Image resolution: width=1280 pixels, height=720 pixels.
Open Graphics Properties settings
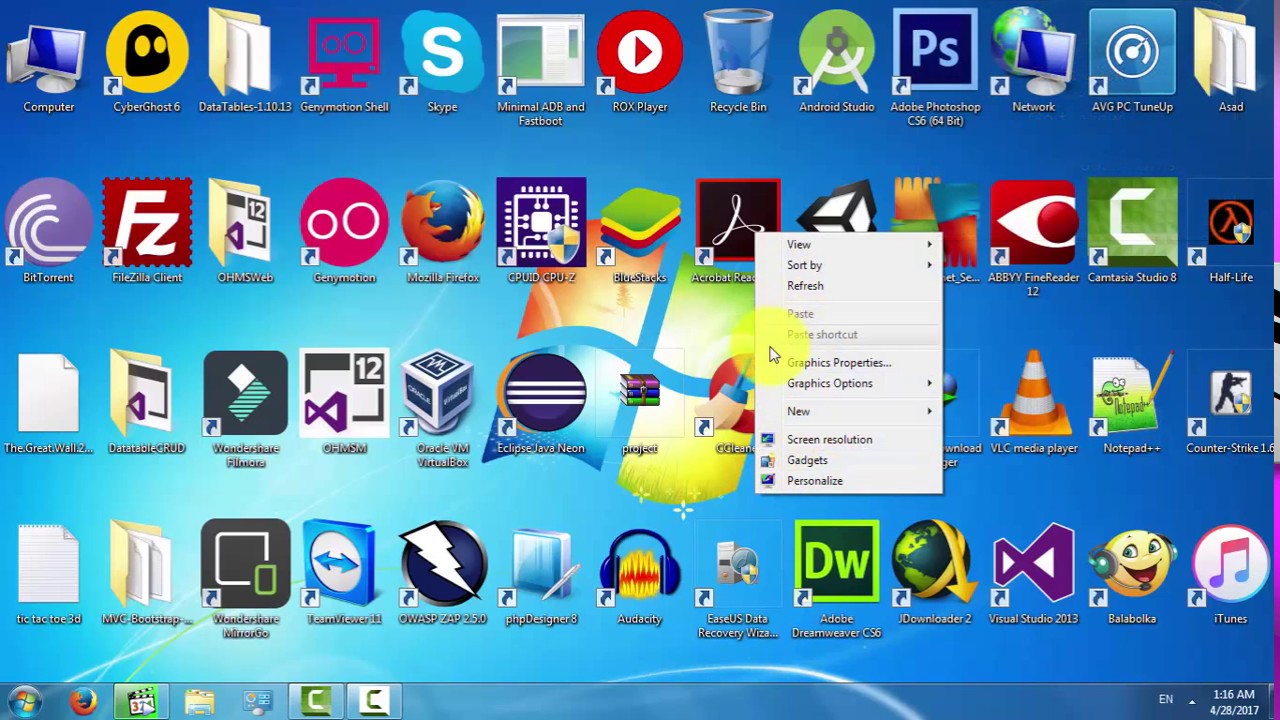[x=839, y=362]
